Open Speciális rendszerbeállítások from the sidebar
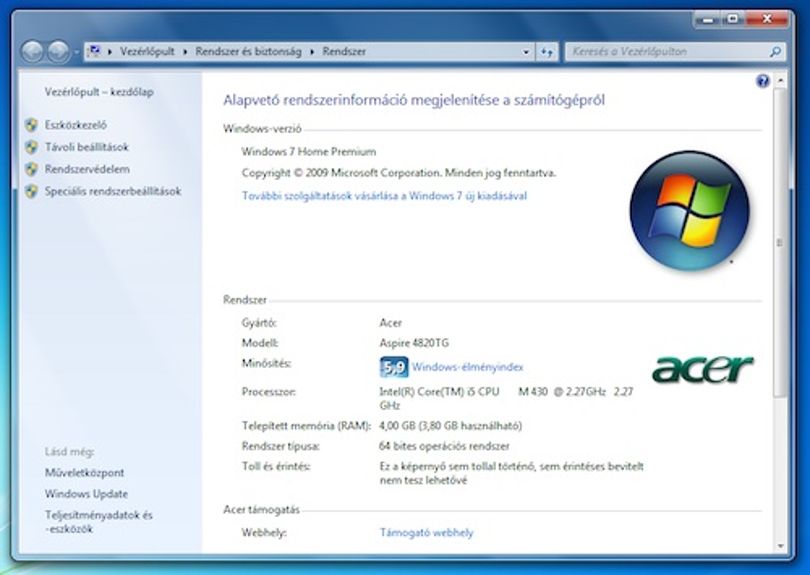Image resolution: width=810 pixels, height=575 pixels. pos(113,191)
